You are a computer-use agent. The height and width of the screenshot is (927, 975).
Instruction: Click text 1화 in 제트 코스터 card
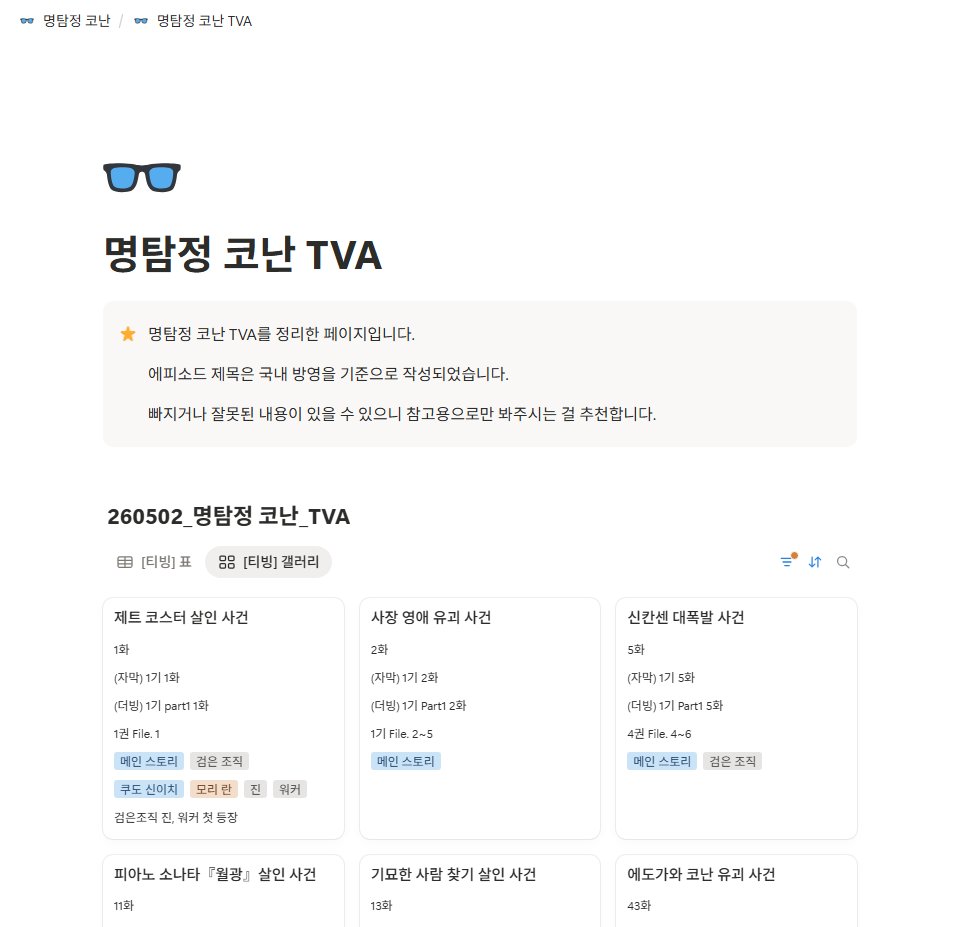[121, 649]
